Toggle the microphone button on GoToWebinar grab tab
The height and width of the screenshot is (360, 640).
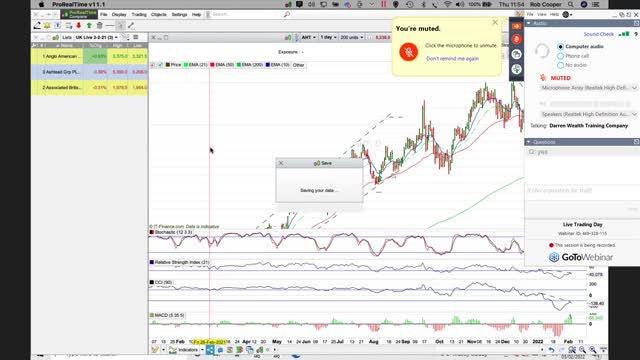[516, 39]
